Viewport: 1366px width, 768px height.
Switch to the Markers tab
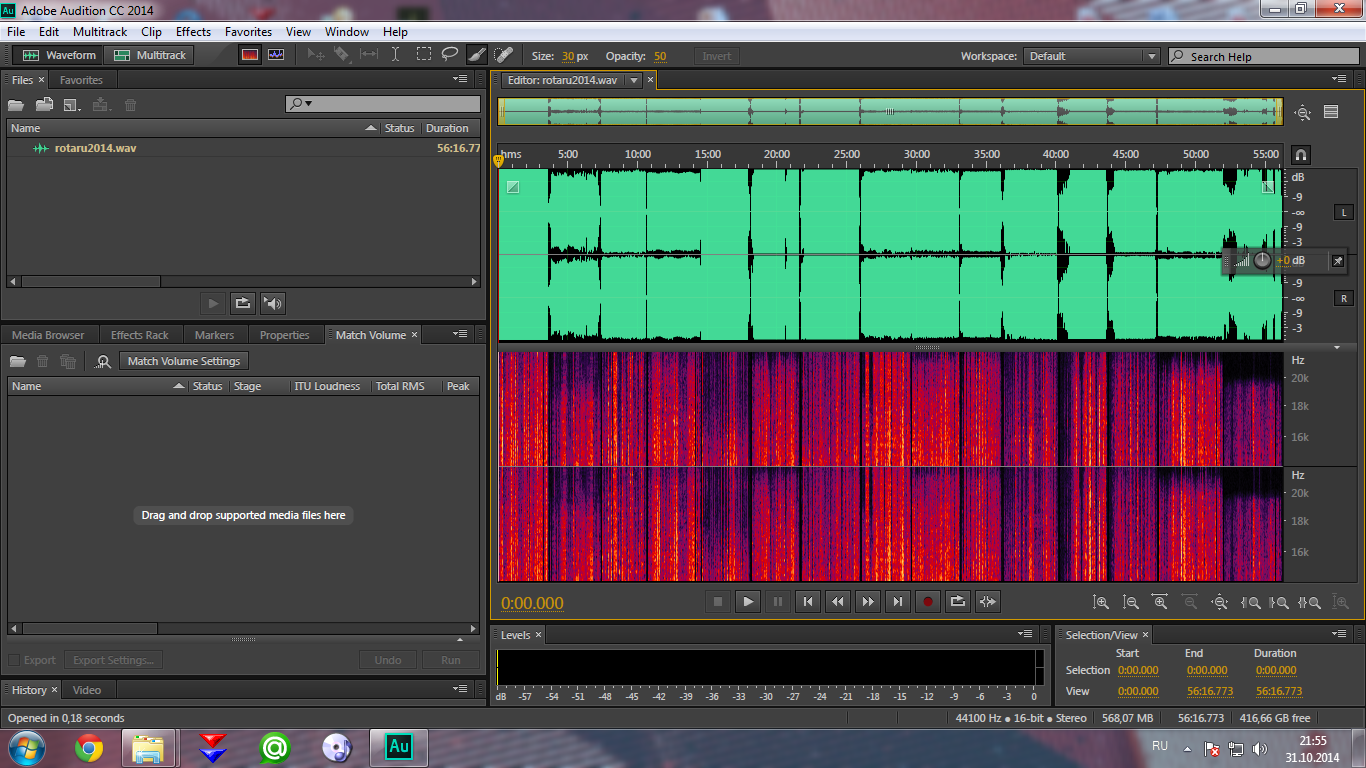[214, 335]
